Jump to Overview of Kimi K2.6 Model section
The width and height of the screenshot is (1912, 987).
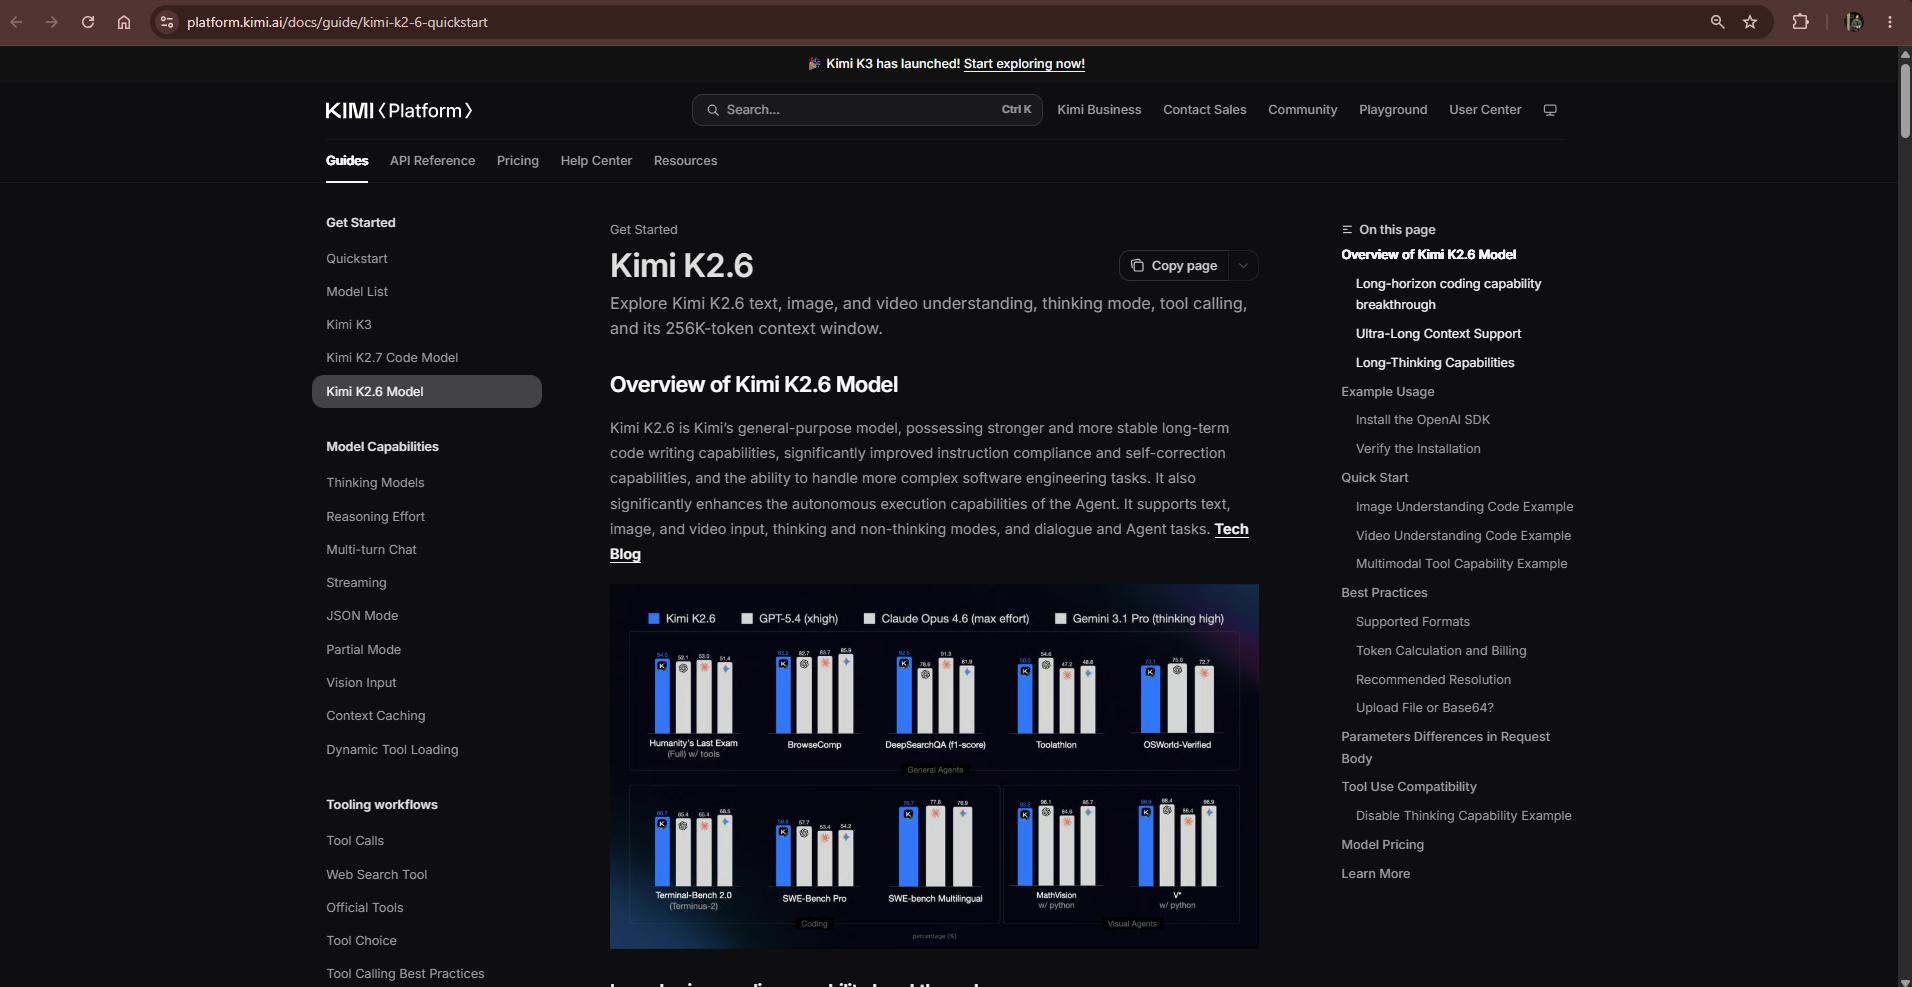1428,255
